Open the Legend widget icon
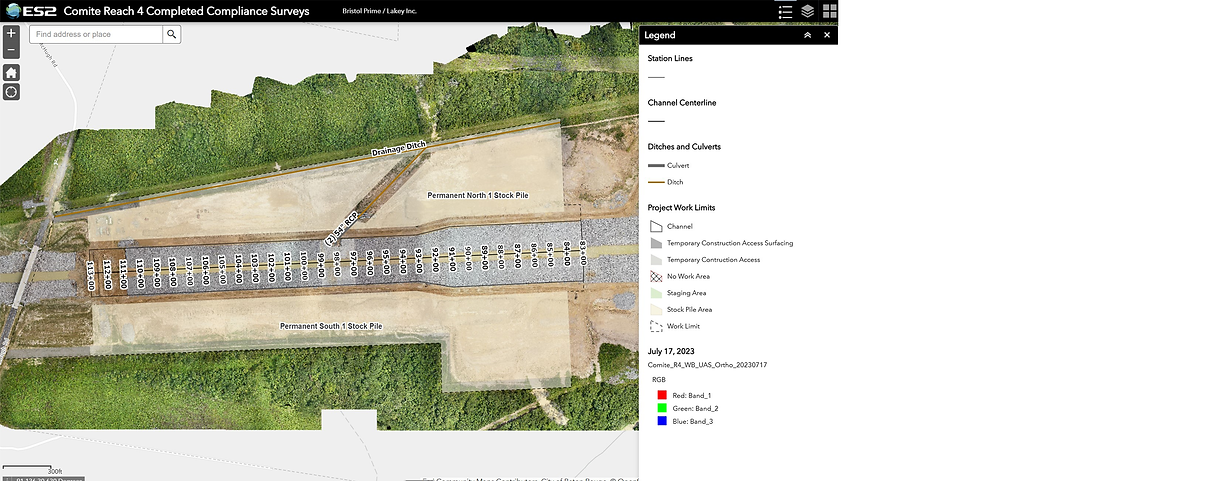Screen dimensions: 1229x481 785,11
